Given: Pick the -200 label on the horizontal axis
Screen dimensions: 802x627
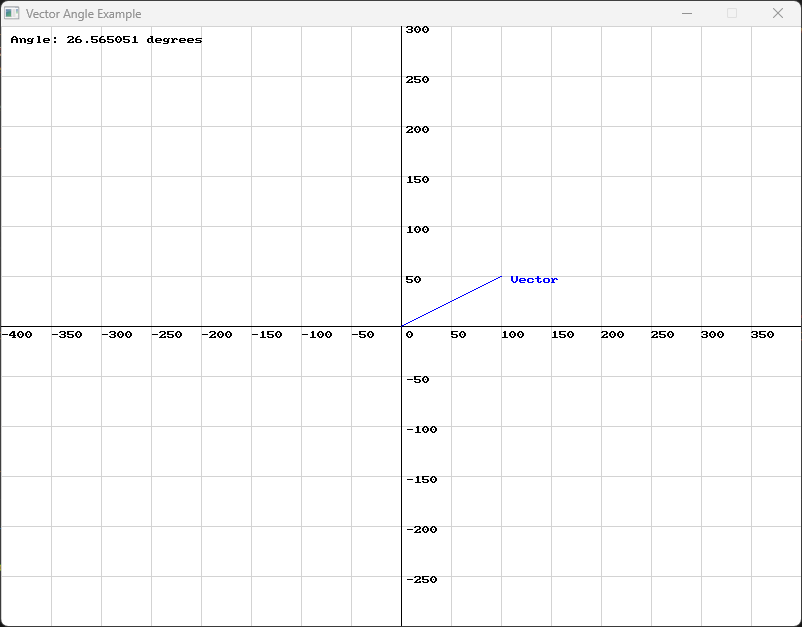Looking at the screenshot, I should (217, 335).
